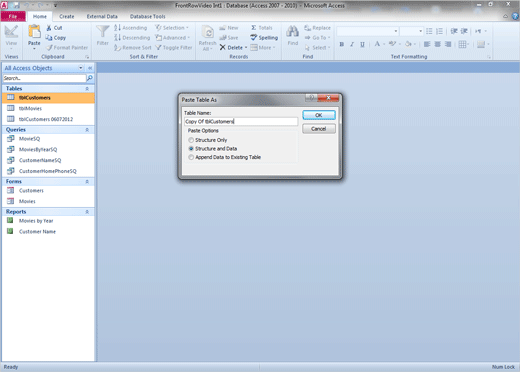
Task: Collapse the Forms group
Action: [x=87, y=182]
